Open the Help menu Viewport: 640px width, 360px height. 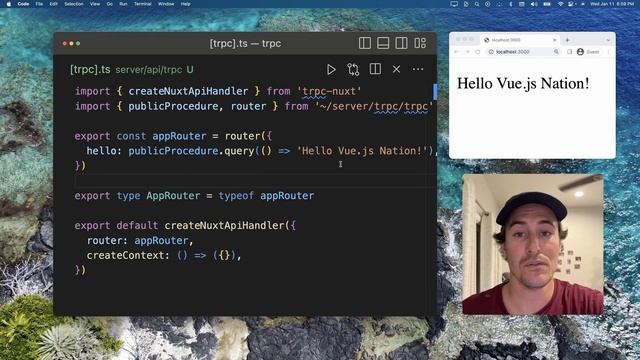click(185, 4)
